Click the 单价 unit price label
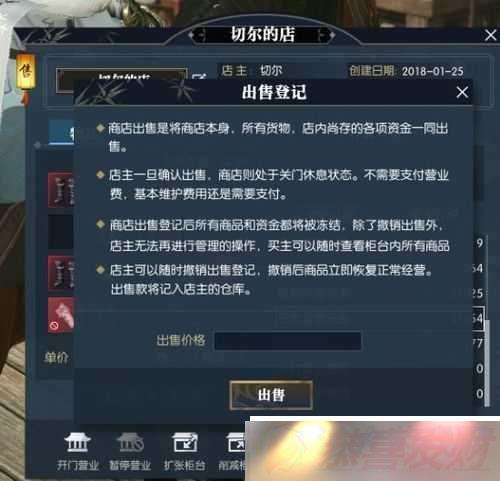This screenshot has height=481, width=500. point(56,357)
